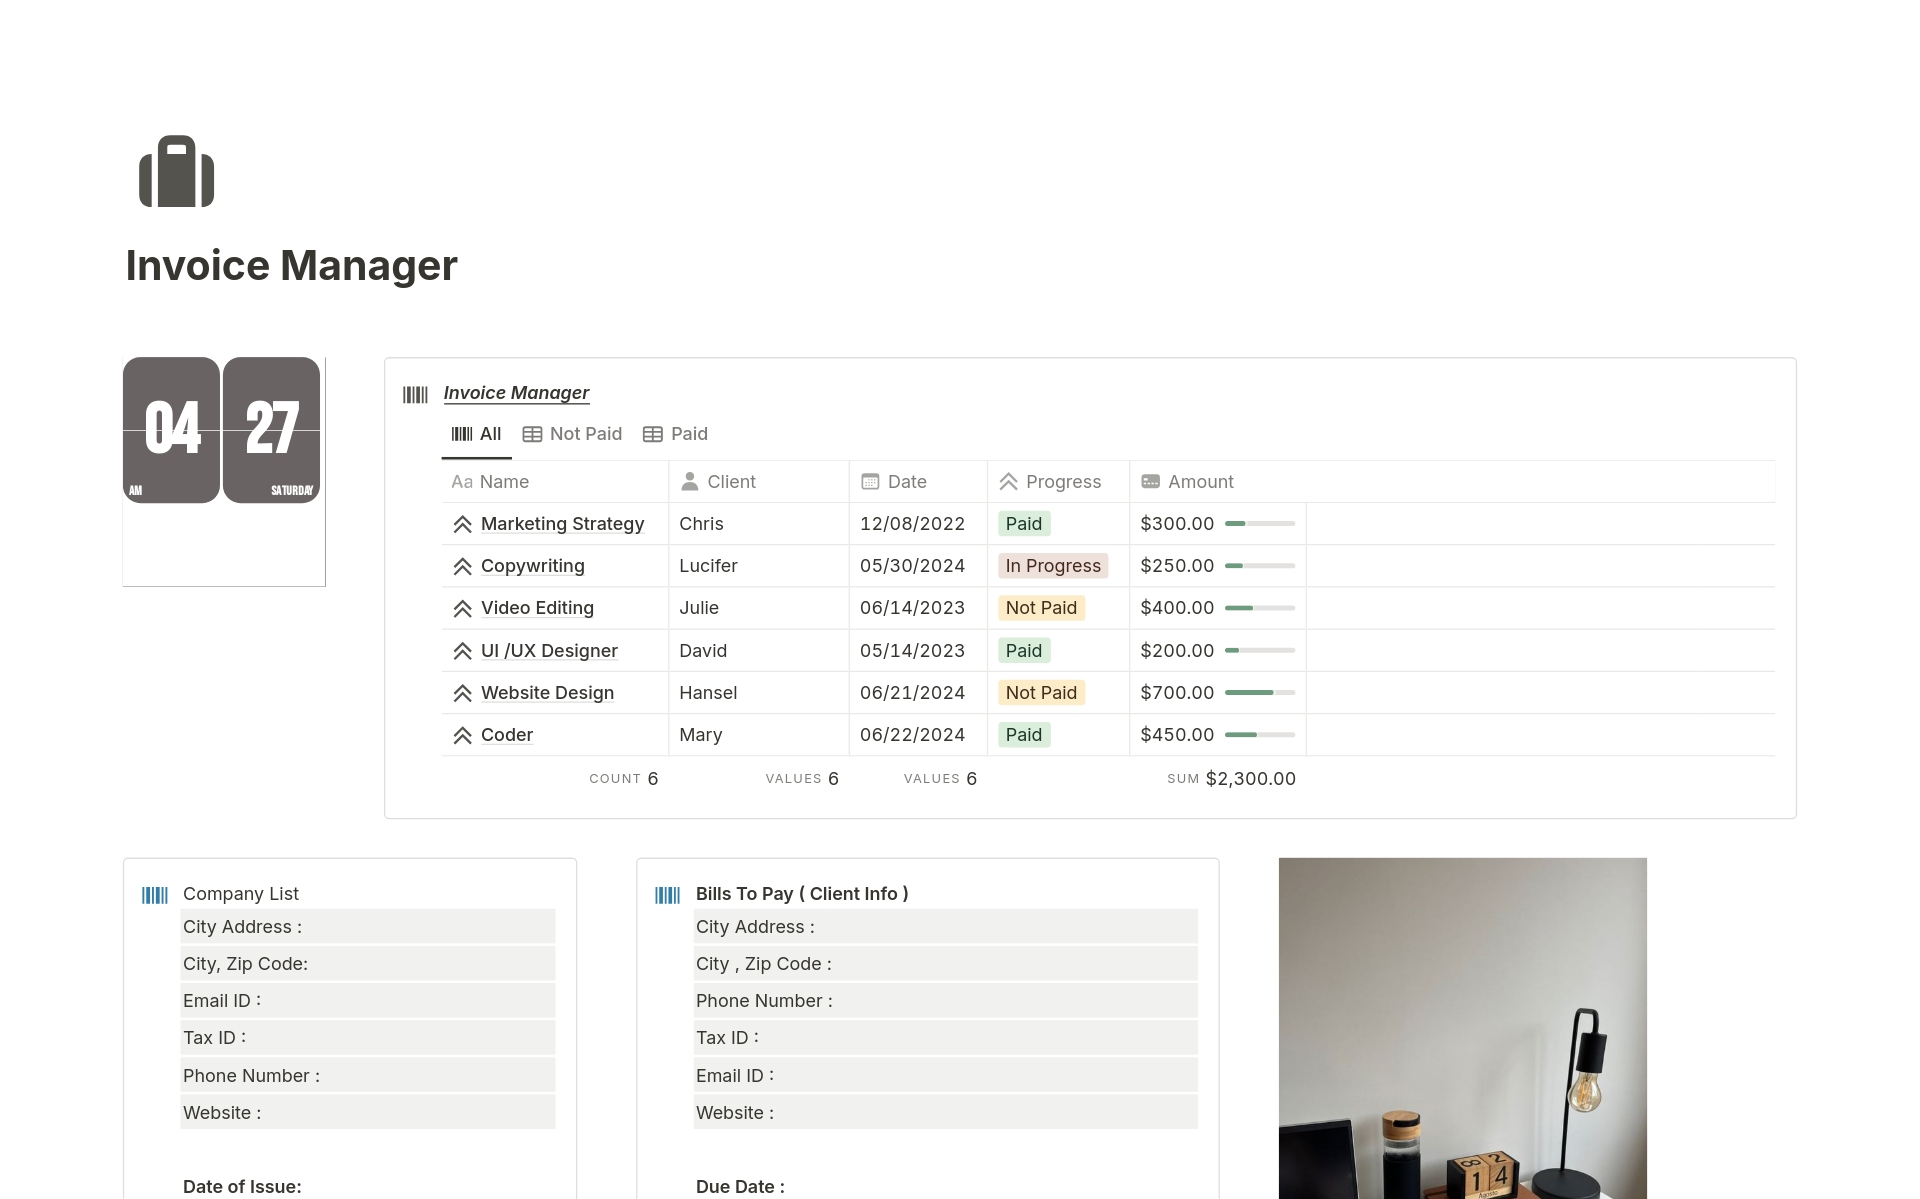This screenshot has height=1199, width=1920.
Task: Click the chevron icon next to Website Design
Action: click(462, 693)
